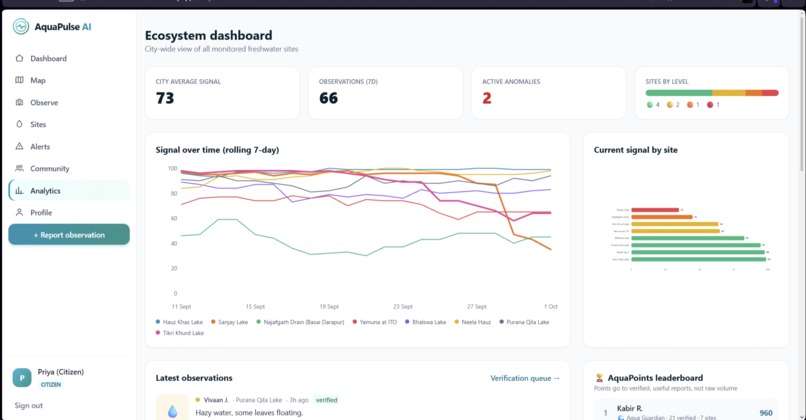Click the Observations (7D) value 66
Image resolution: width=806 pixels, height=420 pixels.
click(x=328, y=98)
